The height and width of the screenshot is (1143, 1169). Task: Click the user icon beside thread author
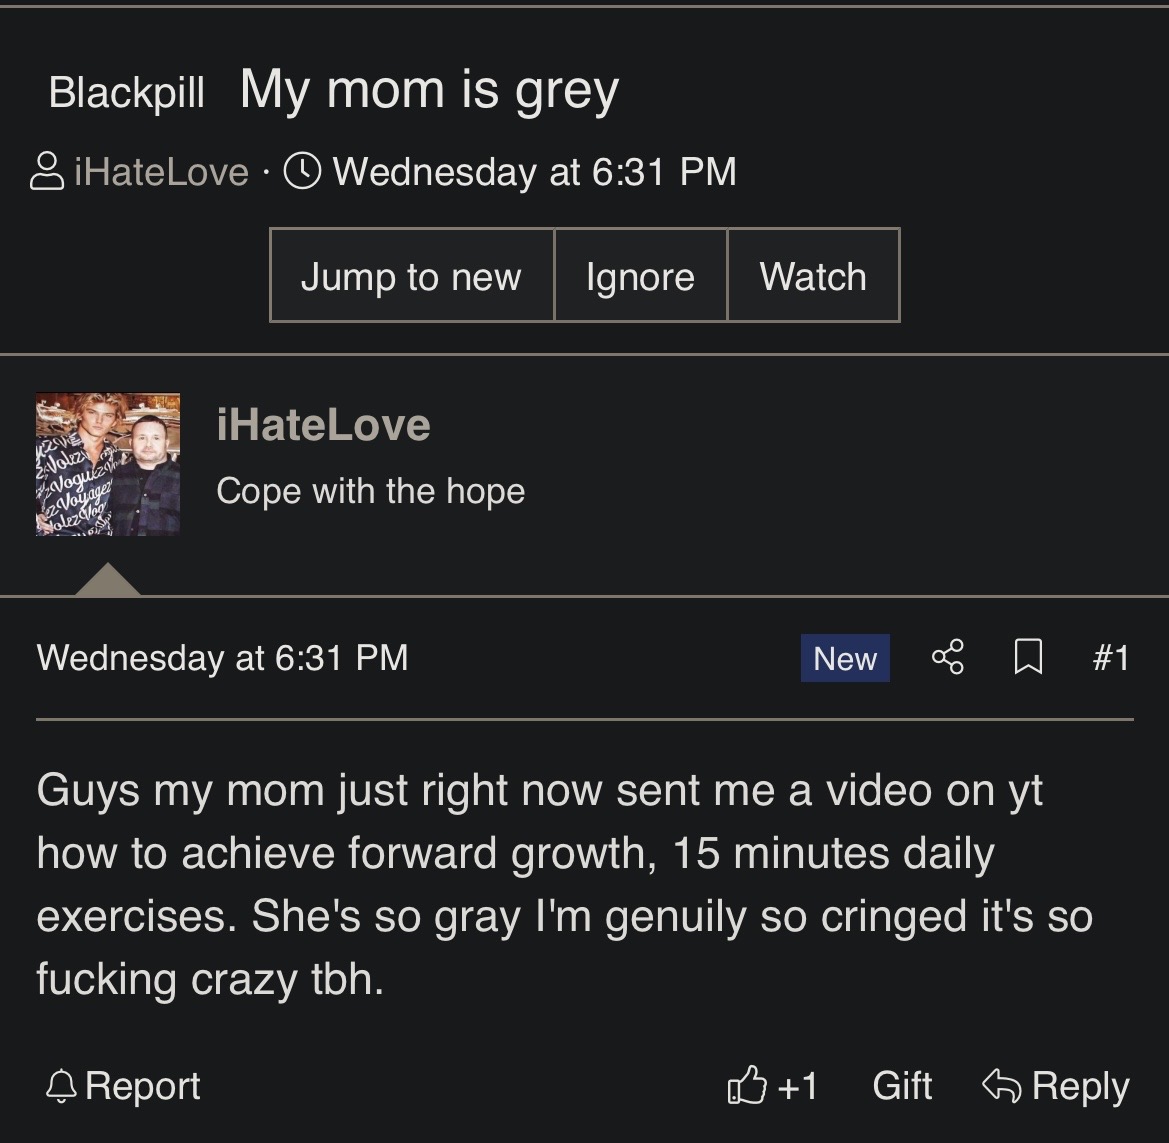point(46,171)
